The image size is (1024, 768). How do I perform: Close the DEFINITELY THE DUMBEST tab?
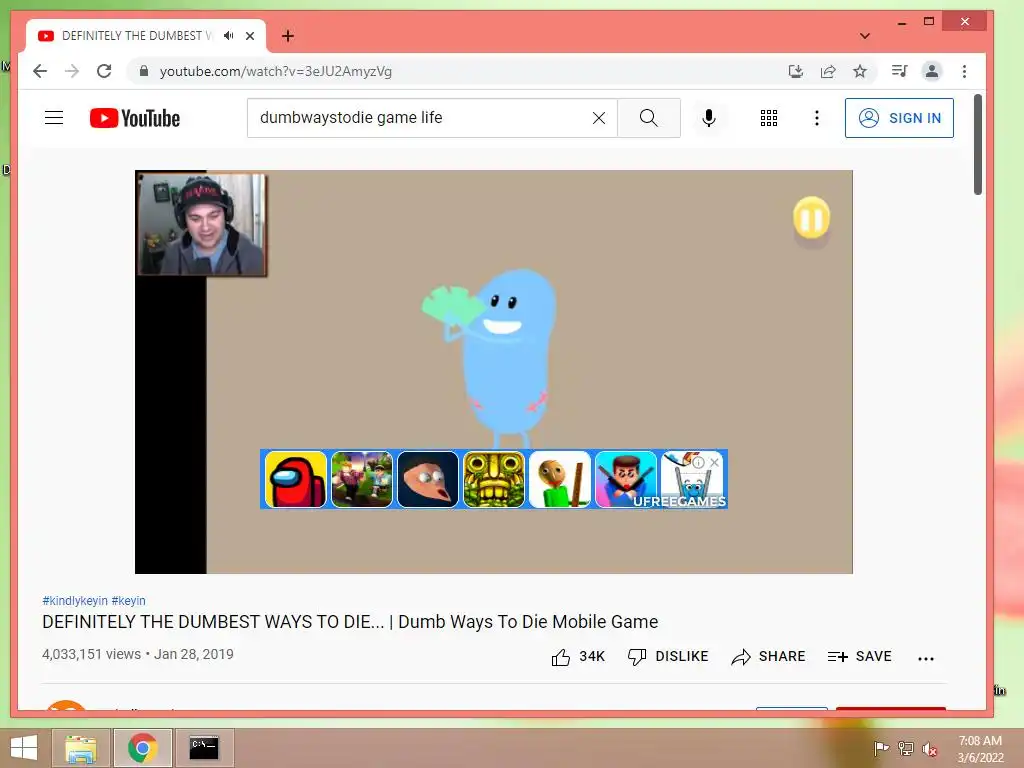(250, 36)
